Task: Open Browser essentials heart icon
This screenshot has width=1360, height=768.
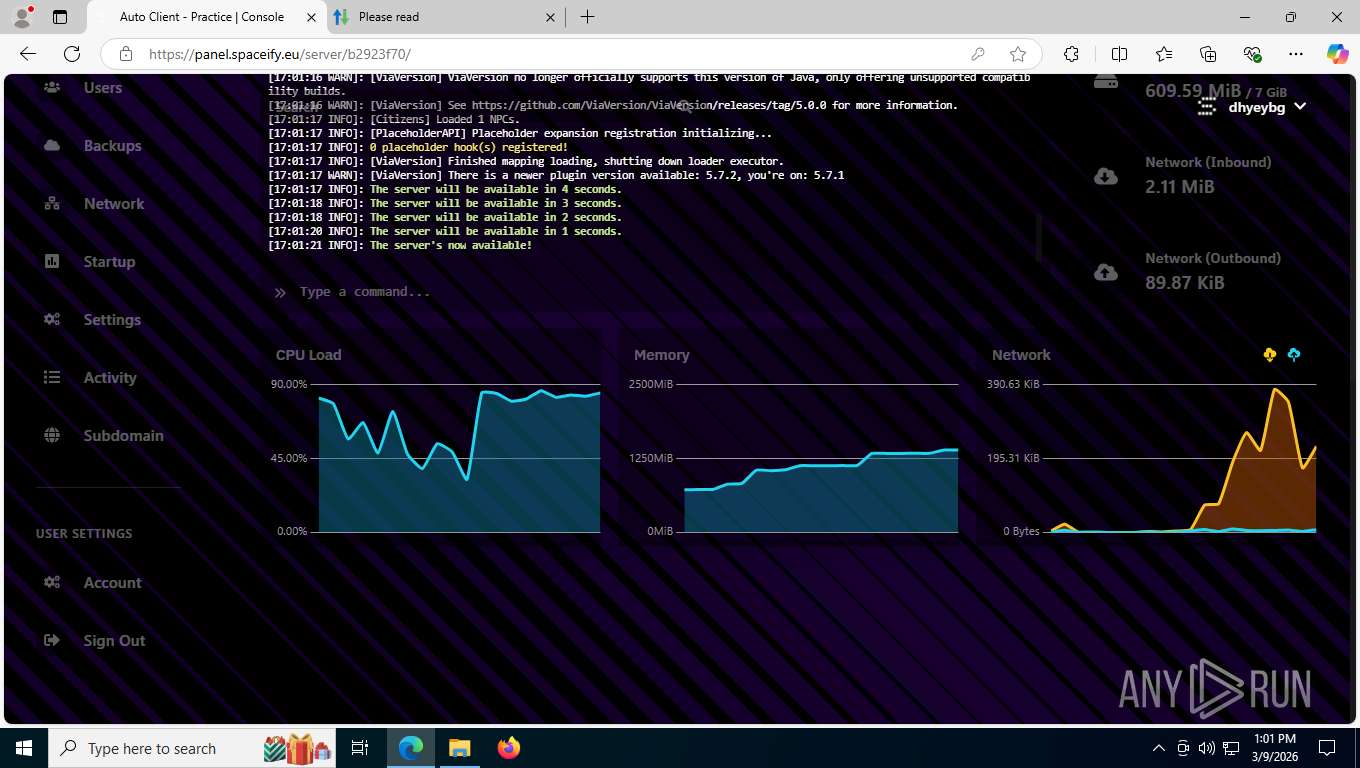Action: click(x=1252, y=54)
